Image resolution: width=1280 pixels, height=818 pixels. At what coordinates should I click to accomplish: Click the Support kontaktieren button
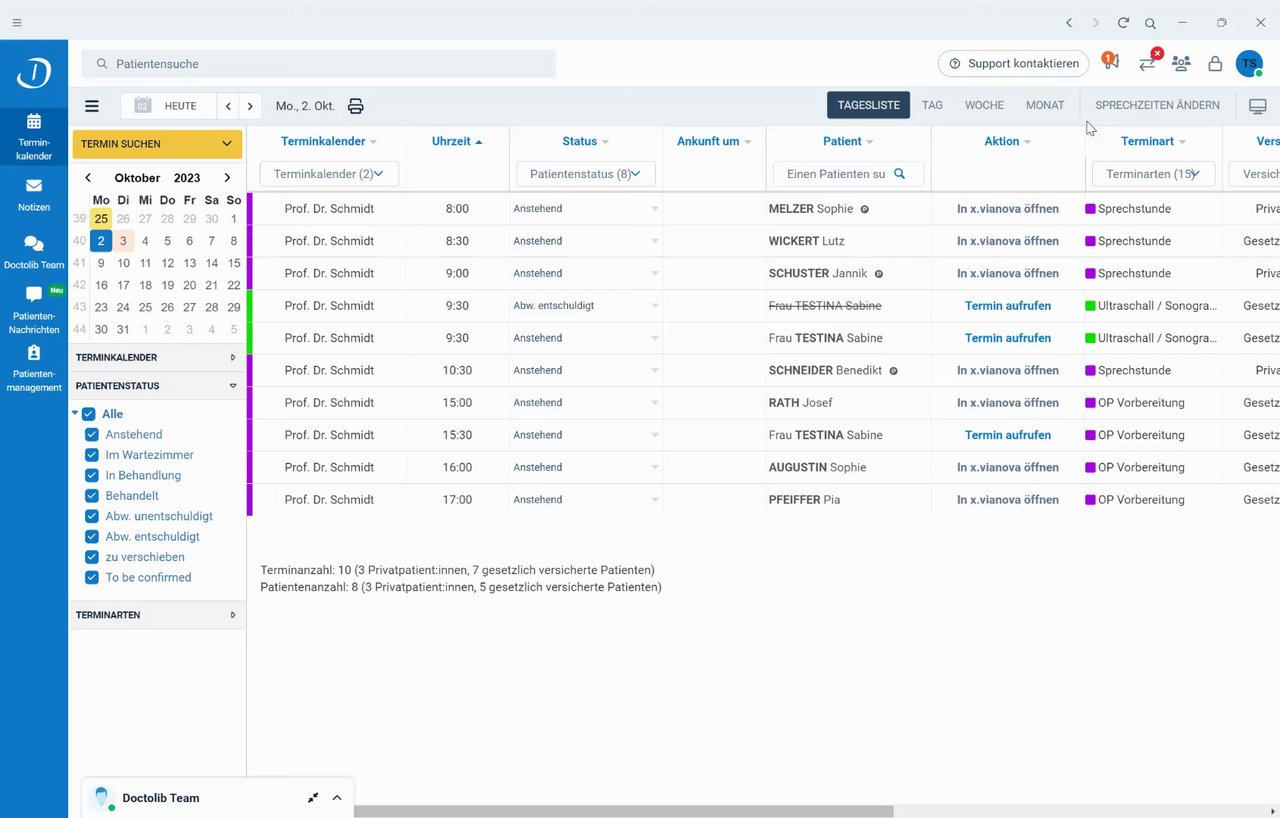coord(1013,63)
